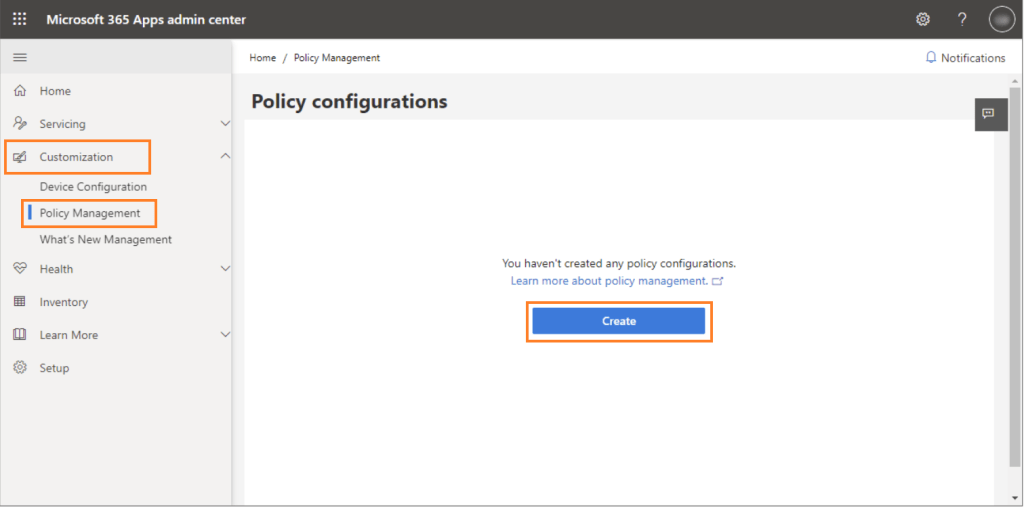
Task: Click the vertical scrollbar thumb
Action: coord(1015,277)
